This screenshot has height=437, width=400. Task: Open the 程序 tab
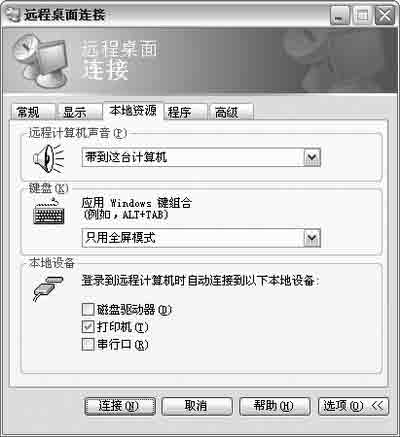pos(185,112)
